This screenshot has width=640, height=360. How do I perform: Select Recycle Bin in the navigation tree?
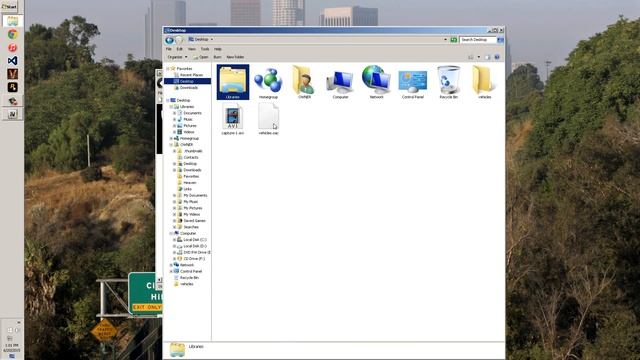(186, 278)
